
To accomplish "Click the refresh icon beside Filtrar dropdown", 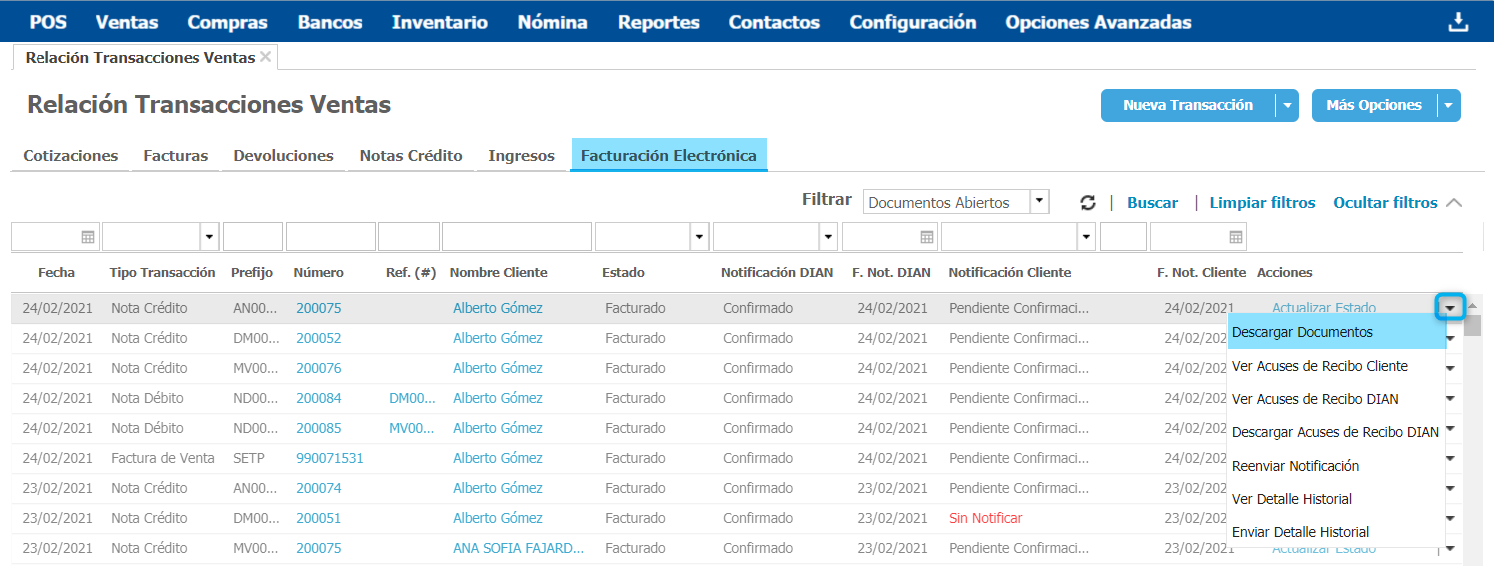I will click(x=1088, y=203).
